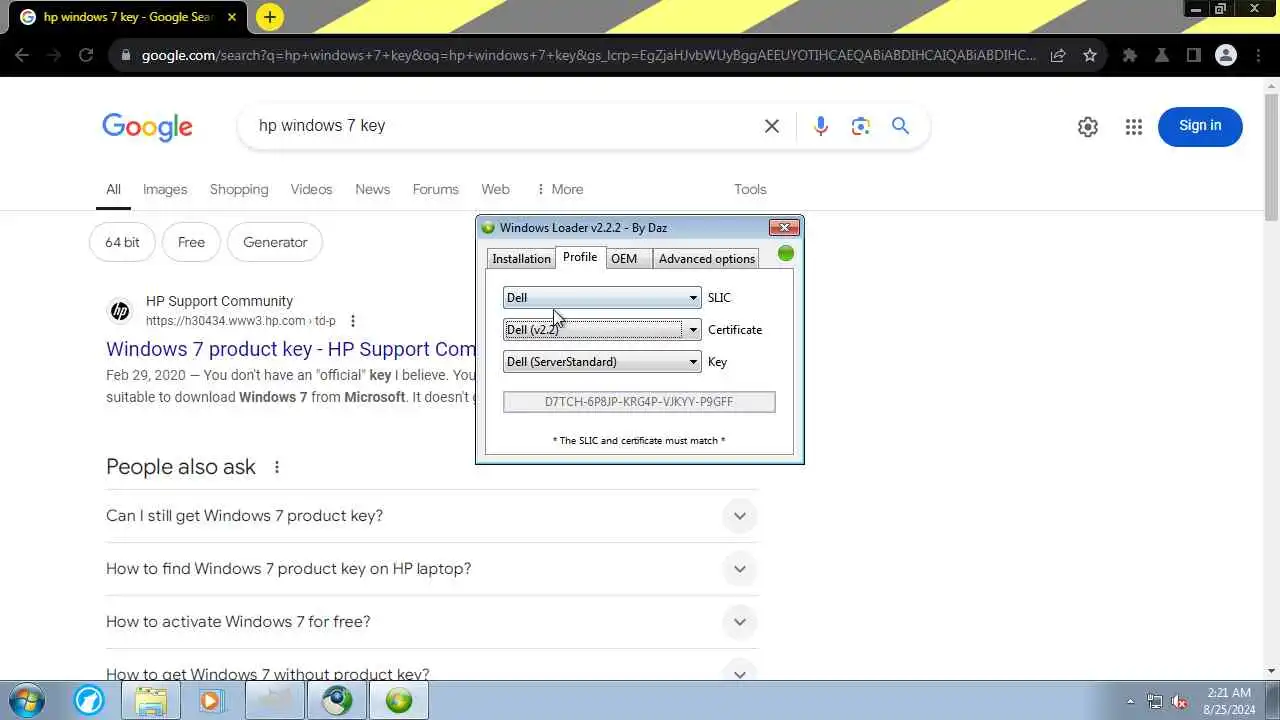The image size is (1280, 720).
Task: Switch to the Web search tab
Action: 495,189
